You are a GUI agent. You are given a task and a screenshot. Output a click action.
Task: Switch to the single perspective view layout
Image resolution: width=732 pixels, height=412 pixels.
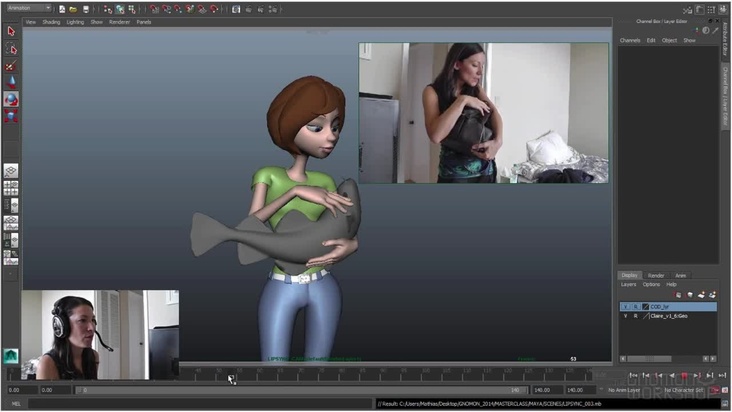[11, 170]
